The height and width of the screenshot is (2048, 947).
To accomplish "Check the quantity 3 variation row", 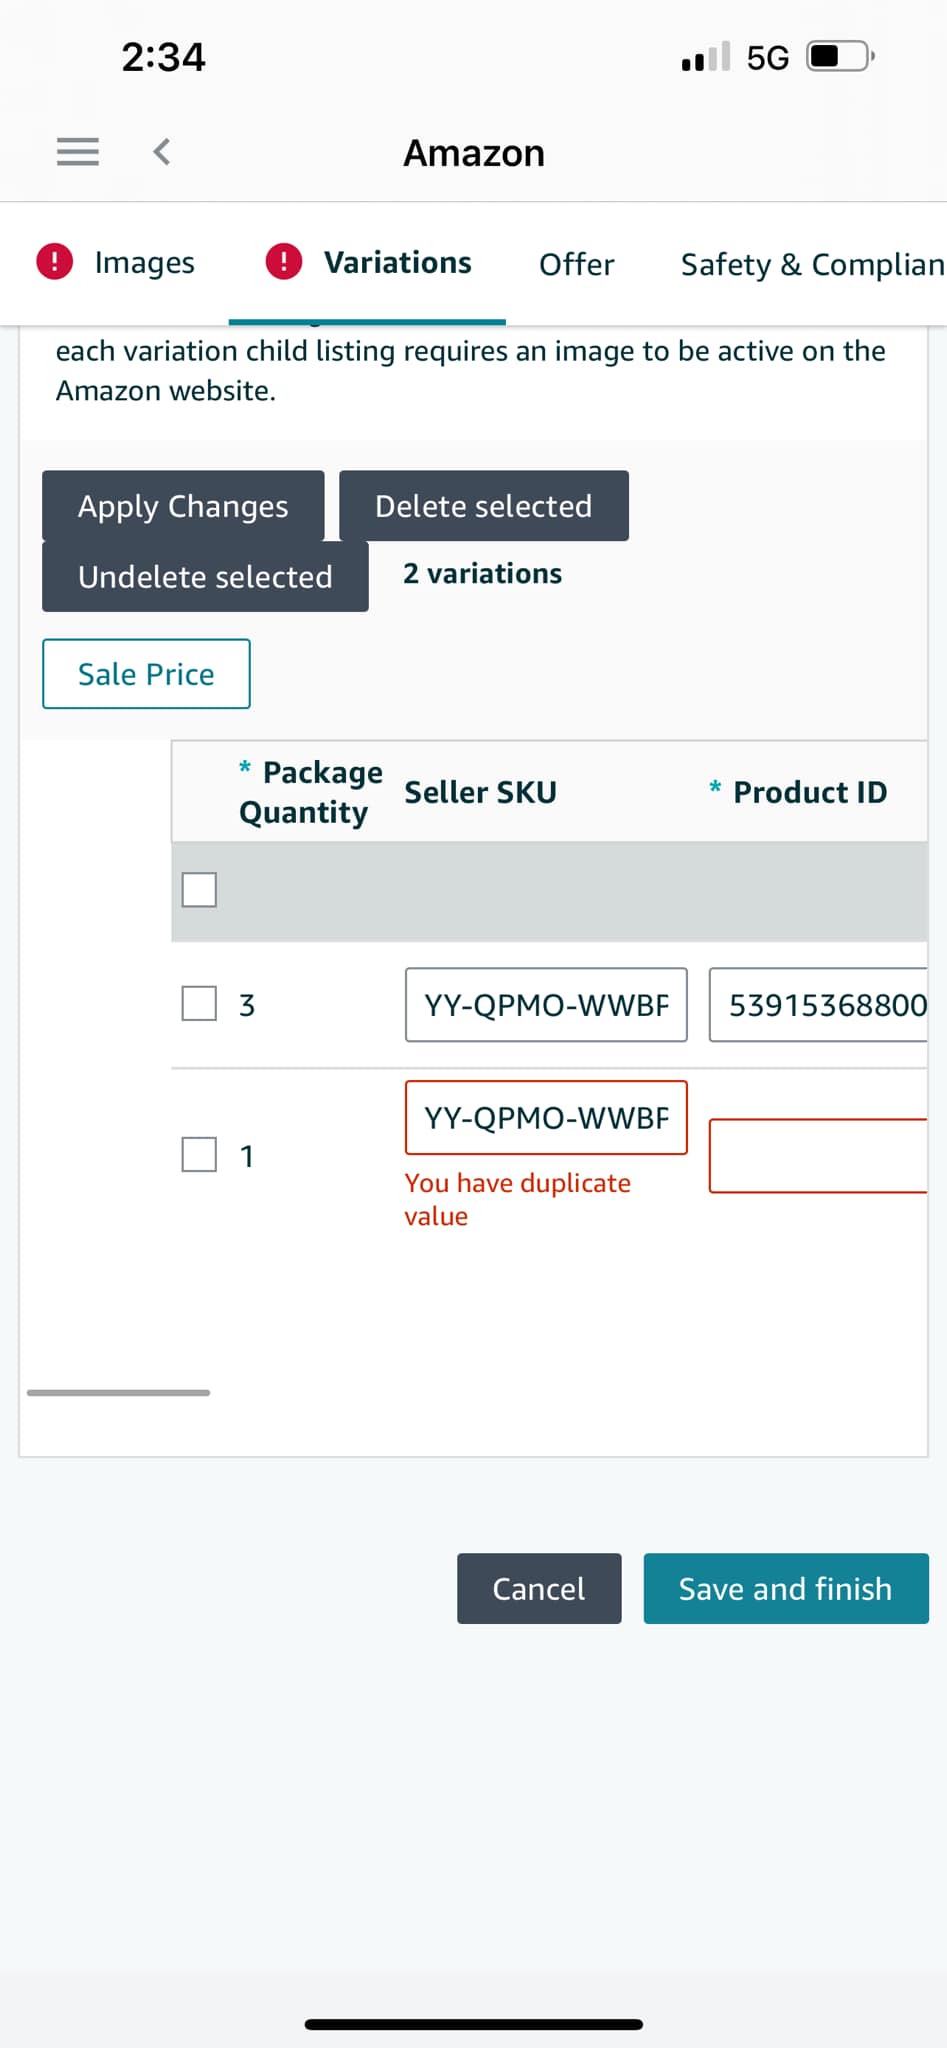I will click(199, 1004).
